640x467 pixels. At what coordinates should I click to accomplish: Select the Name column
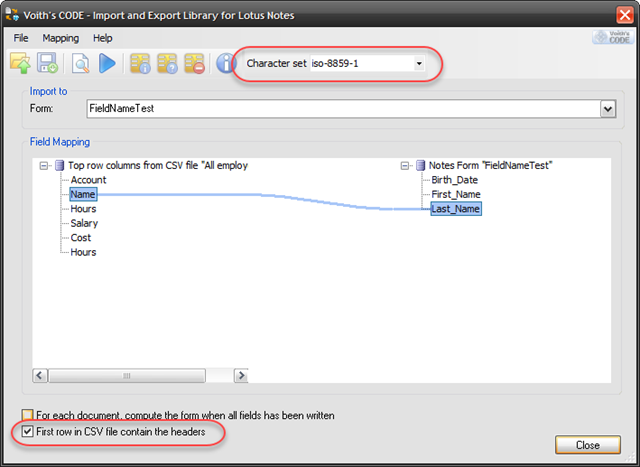pyautogui.click(x=83, y=194)
